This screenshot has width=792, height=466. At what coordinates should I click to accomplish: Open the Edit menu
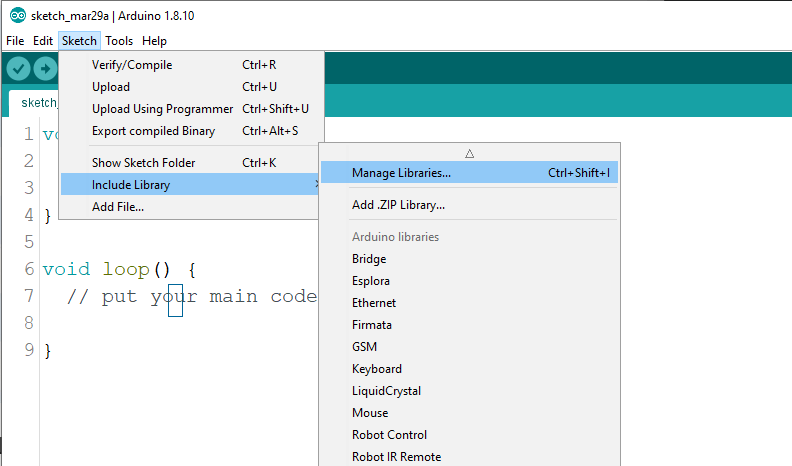[43, 41]
